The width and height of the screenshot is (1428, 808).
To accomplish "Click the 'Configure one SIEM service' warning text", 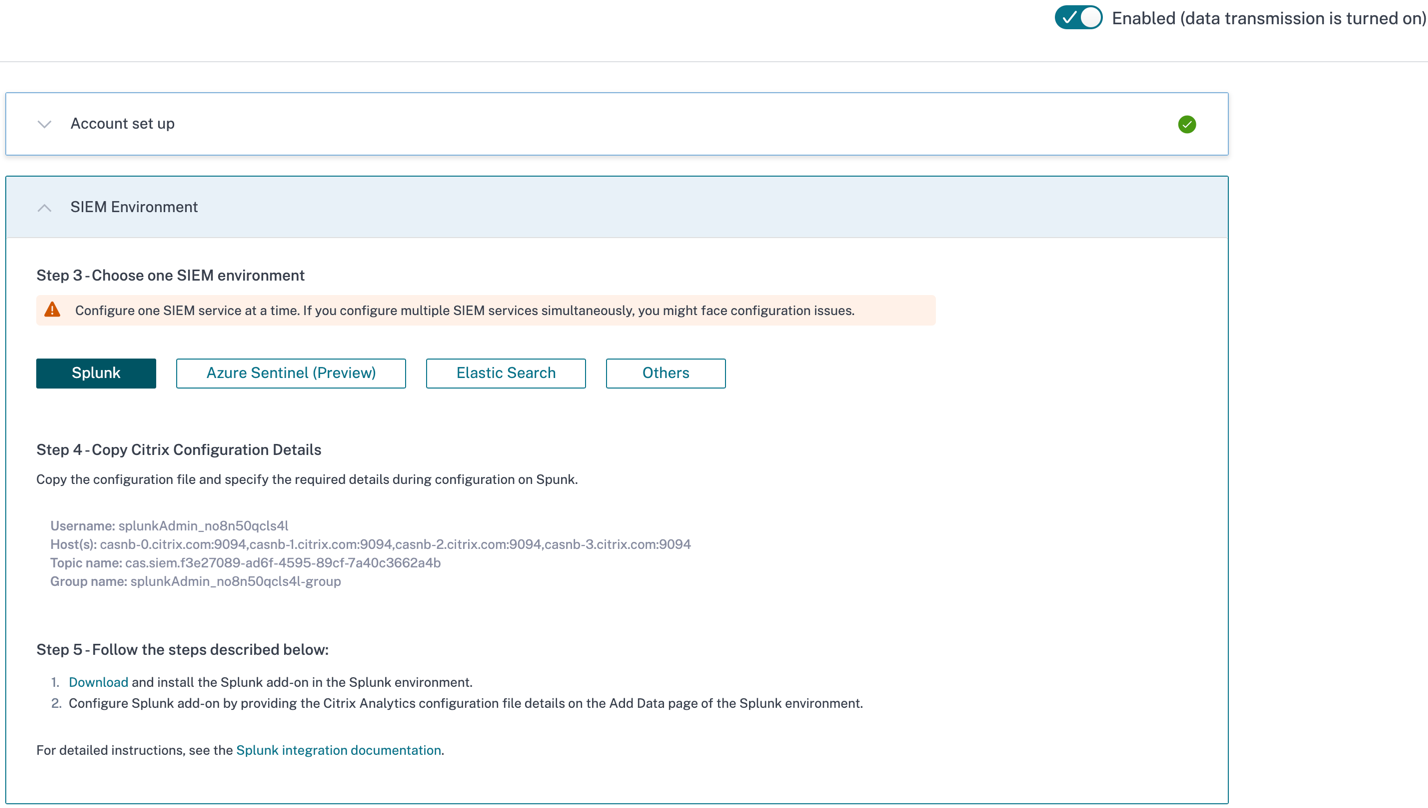I will click(465, 311).
